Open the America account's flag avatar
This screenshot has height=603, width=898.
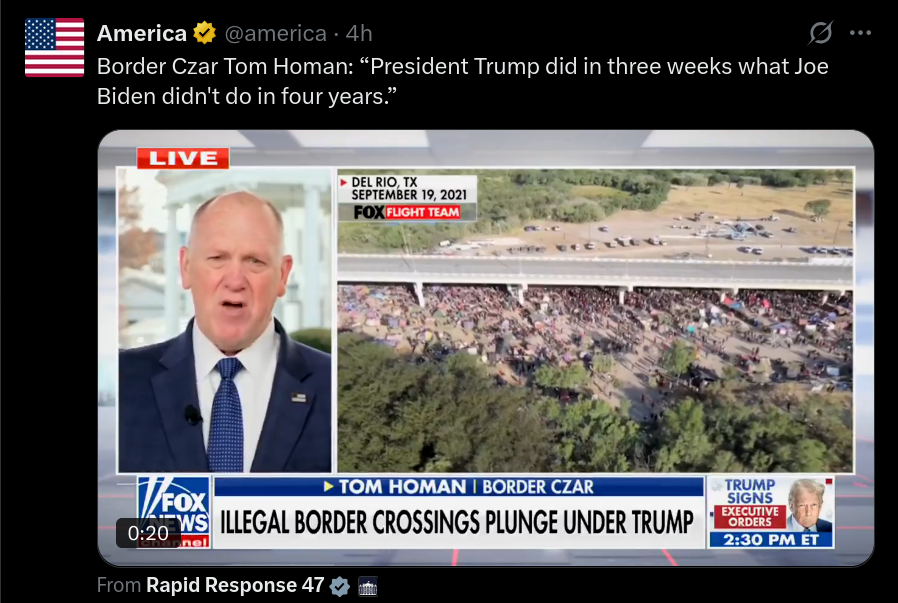click(x=54, y=48)
